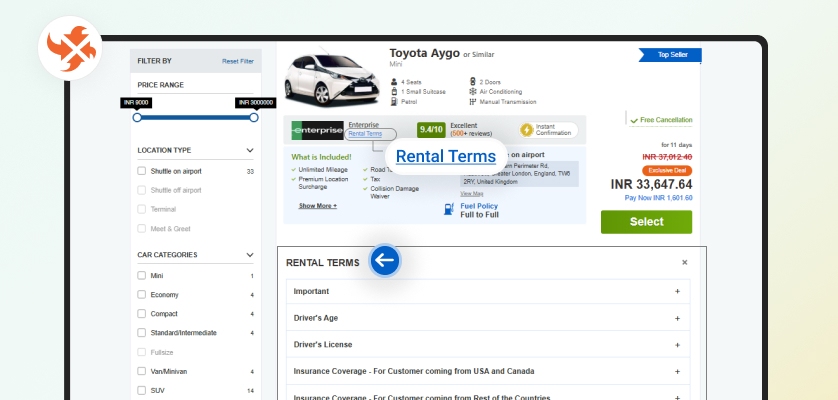Click the 2 Doors icon
This screenshot has height=400, width=838.
click(472, 82)
